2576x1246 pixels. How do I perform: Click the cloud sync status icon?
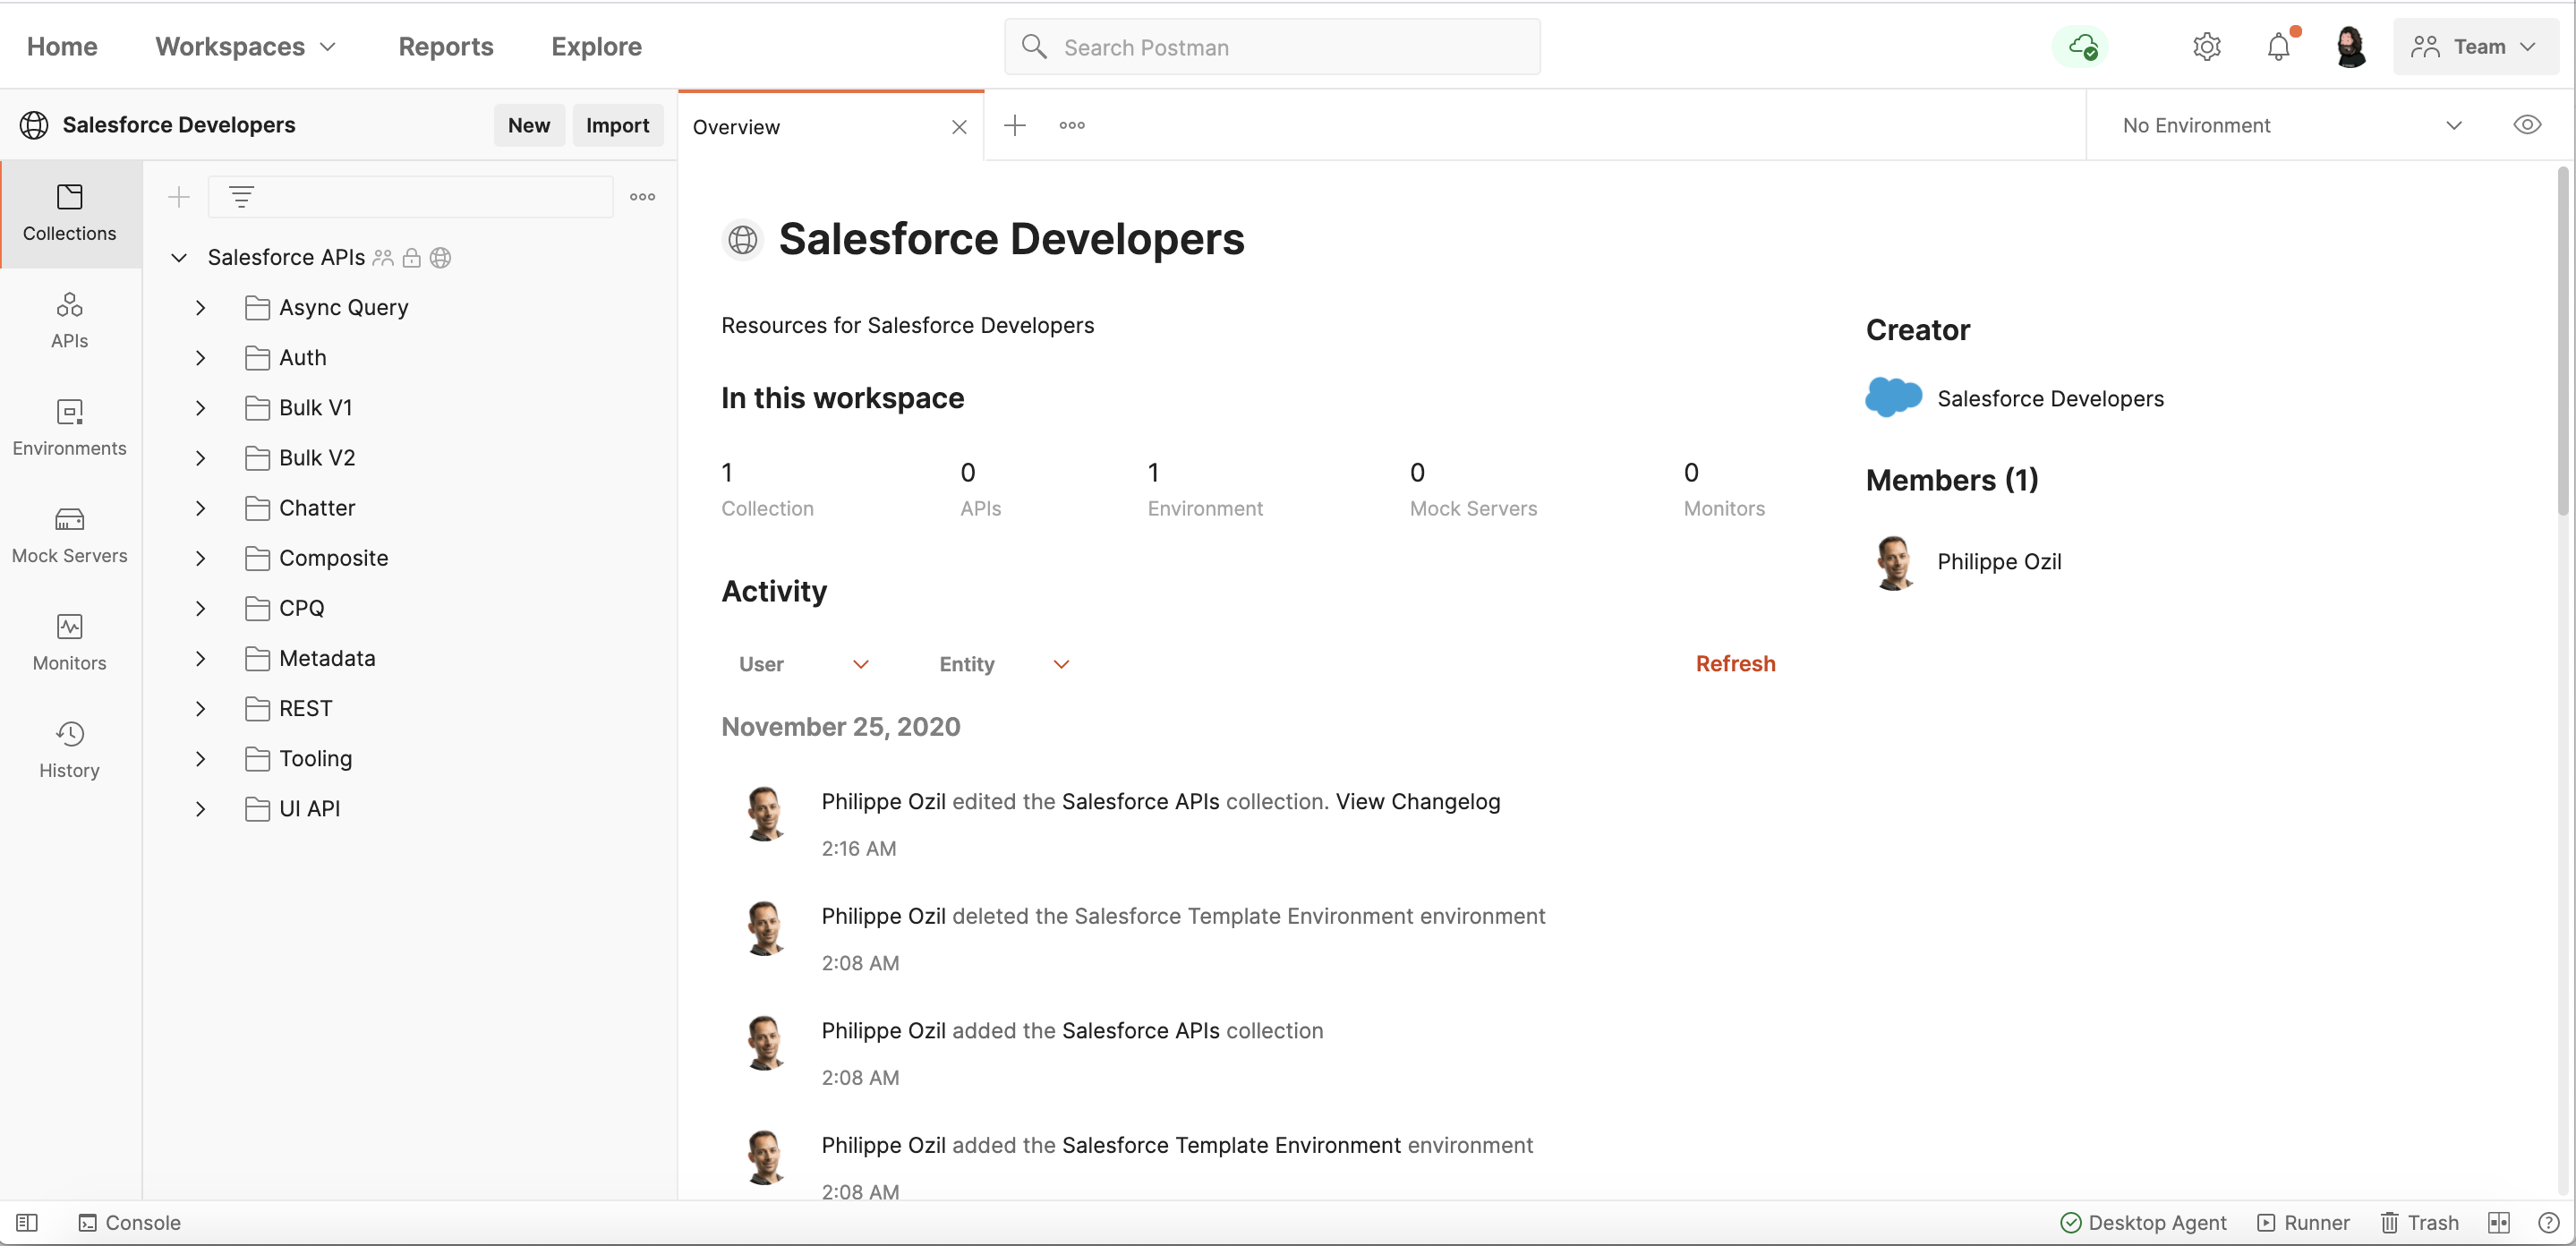[2081, 47]
